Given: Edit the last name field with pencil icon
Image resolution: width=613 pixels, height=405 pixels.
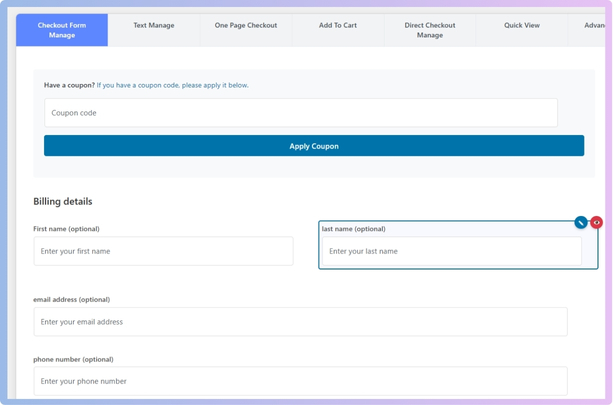Looking at the screenshot, I should [581, 222].
